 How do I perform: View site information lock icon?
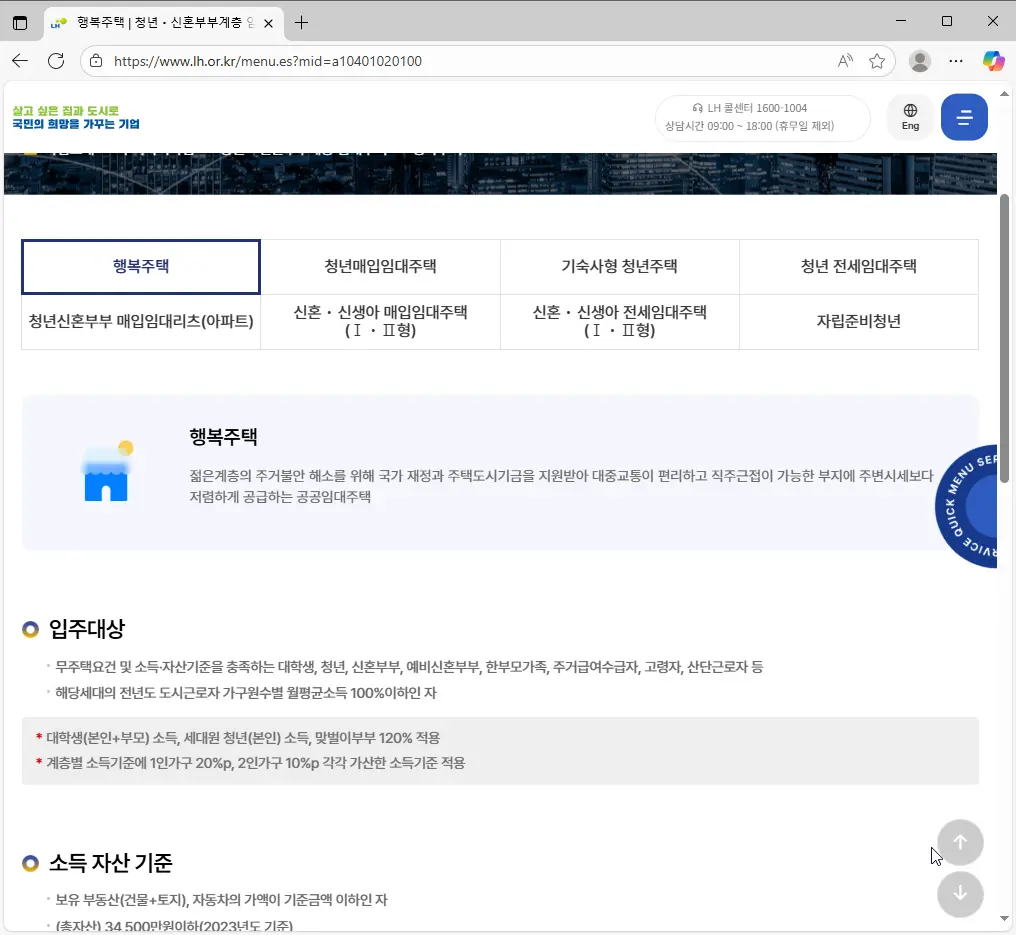click(96, 61)
